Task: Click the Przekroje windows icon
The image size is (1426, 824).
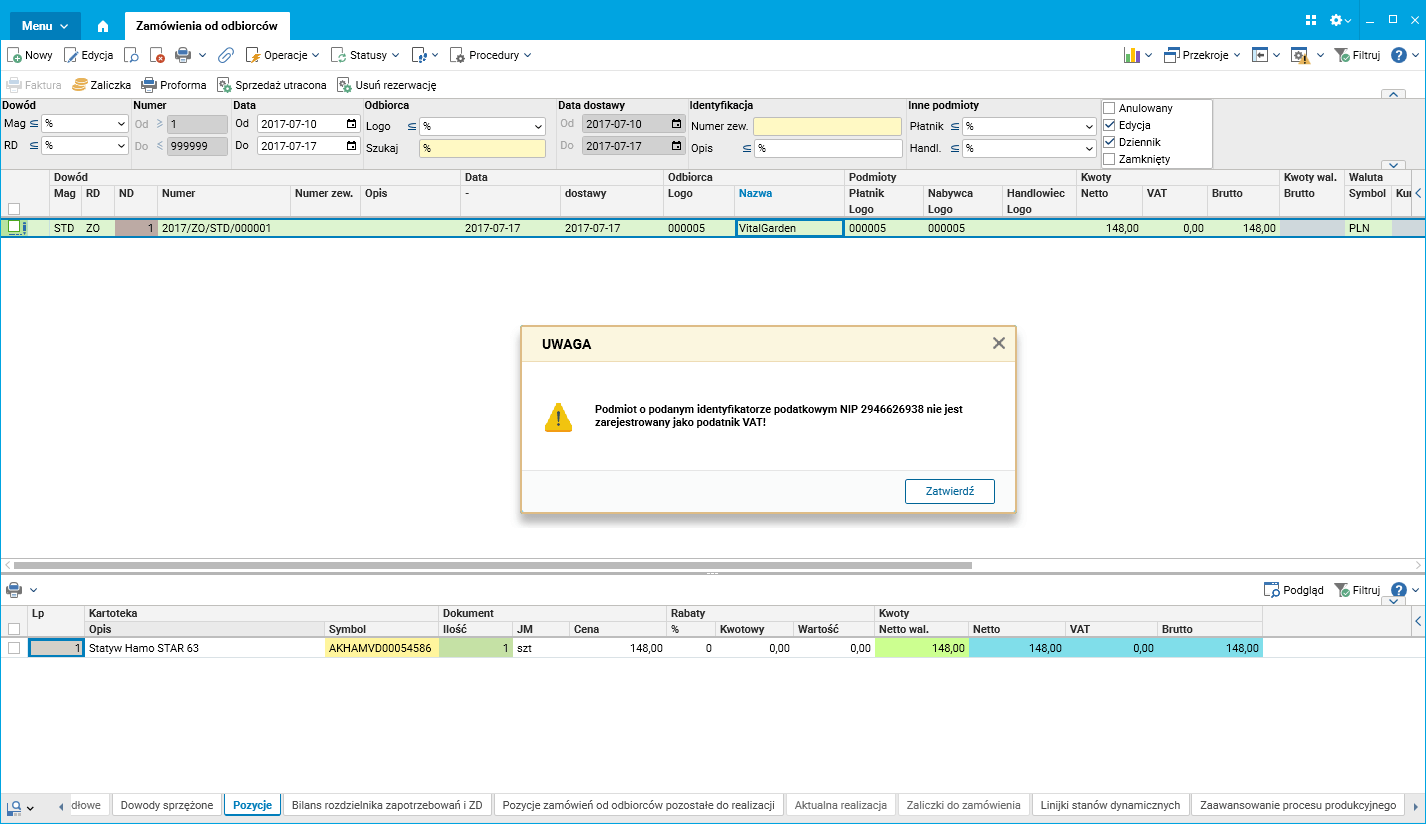Action: point(1171,55)
